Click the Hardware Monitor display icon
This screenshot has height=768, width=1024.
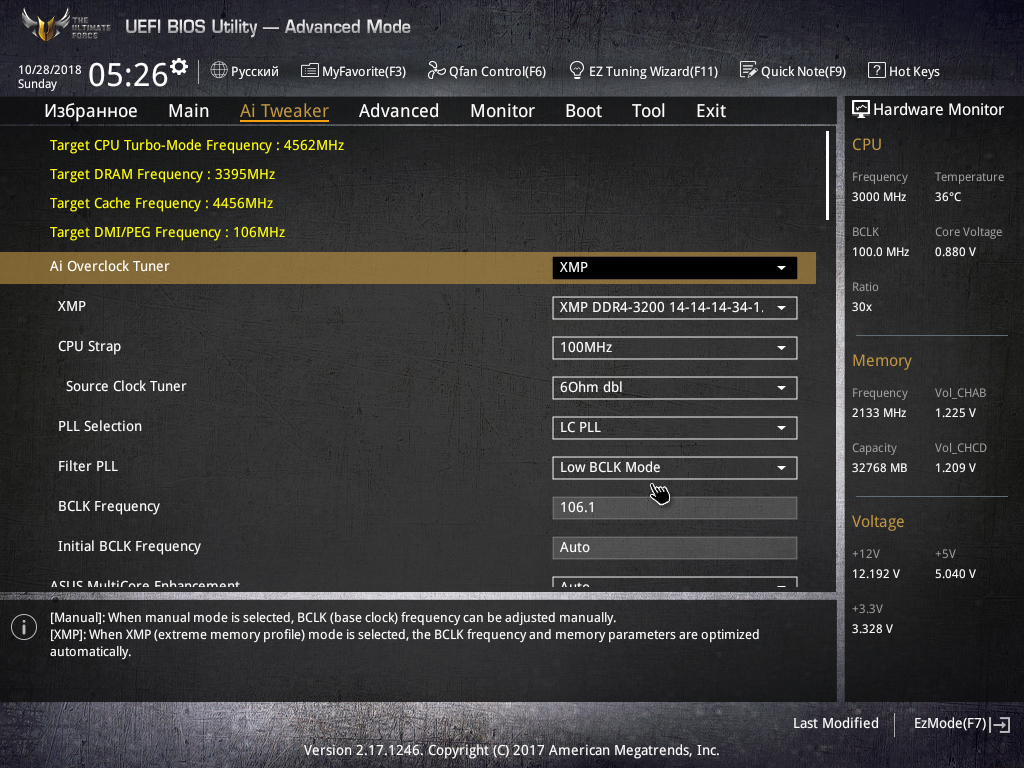pyautogui.click(x=861, y=109)
